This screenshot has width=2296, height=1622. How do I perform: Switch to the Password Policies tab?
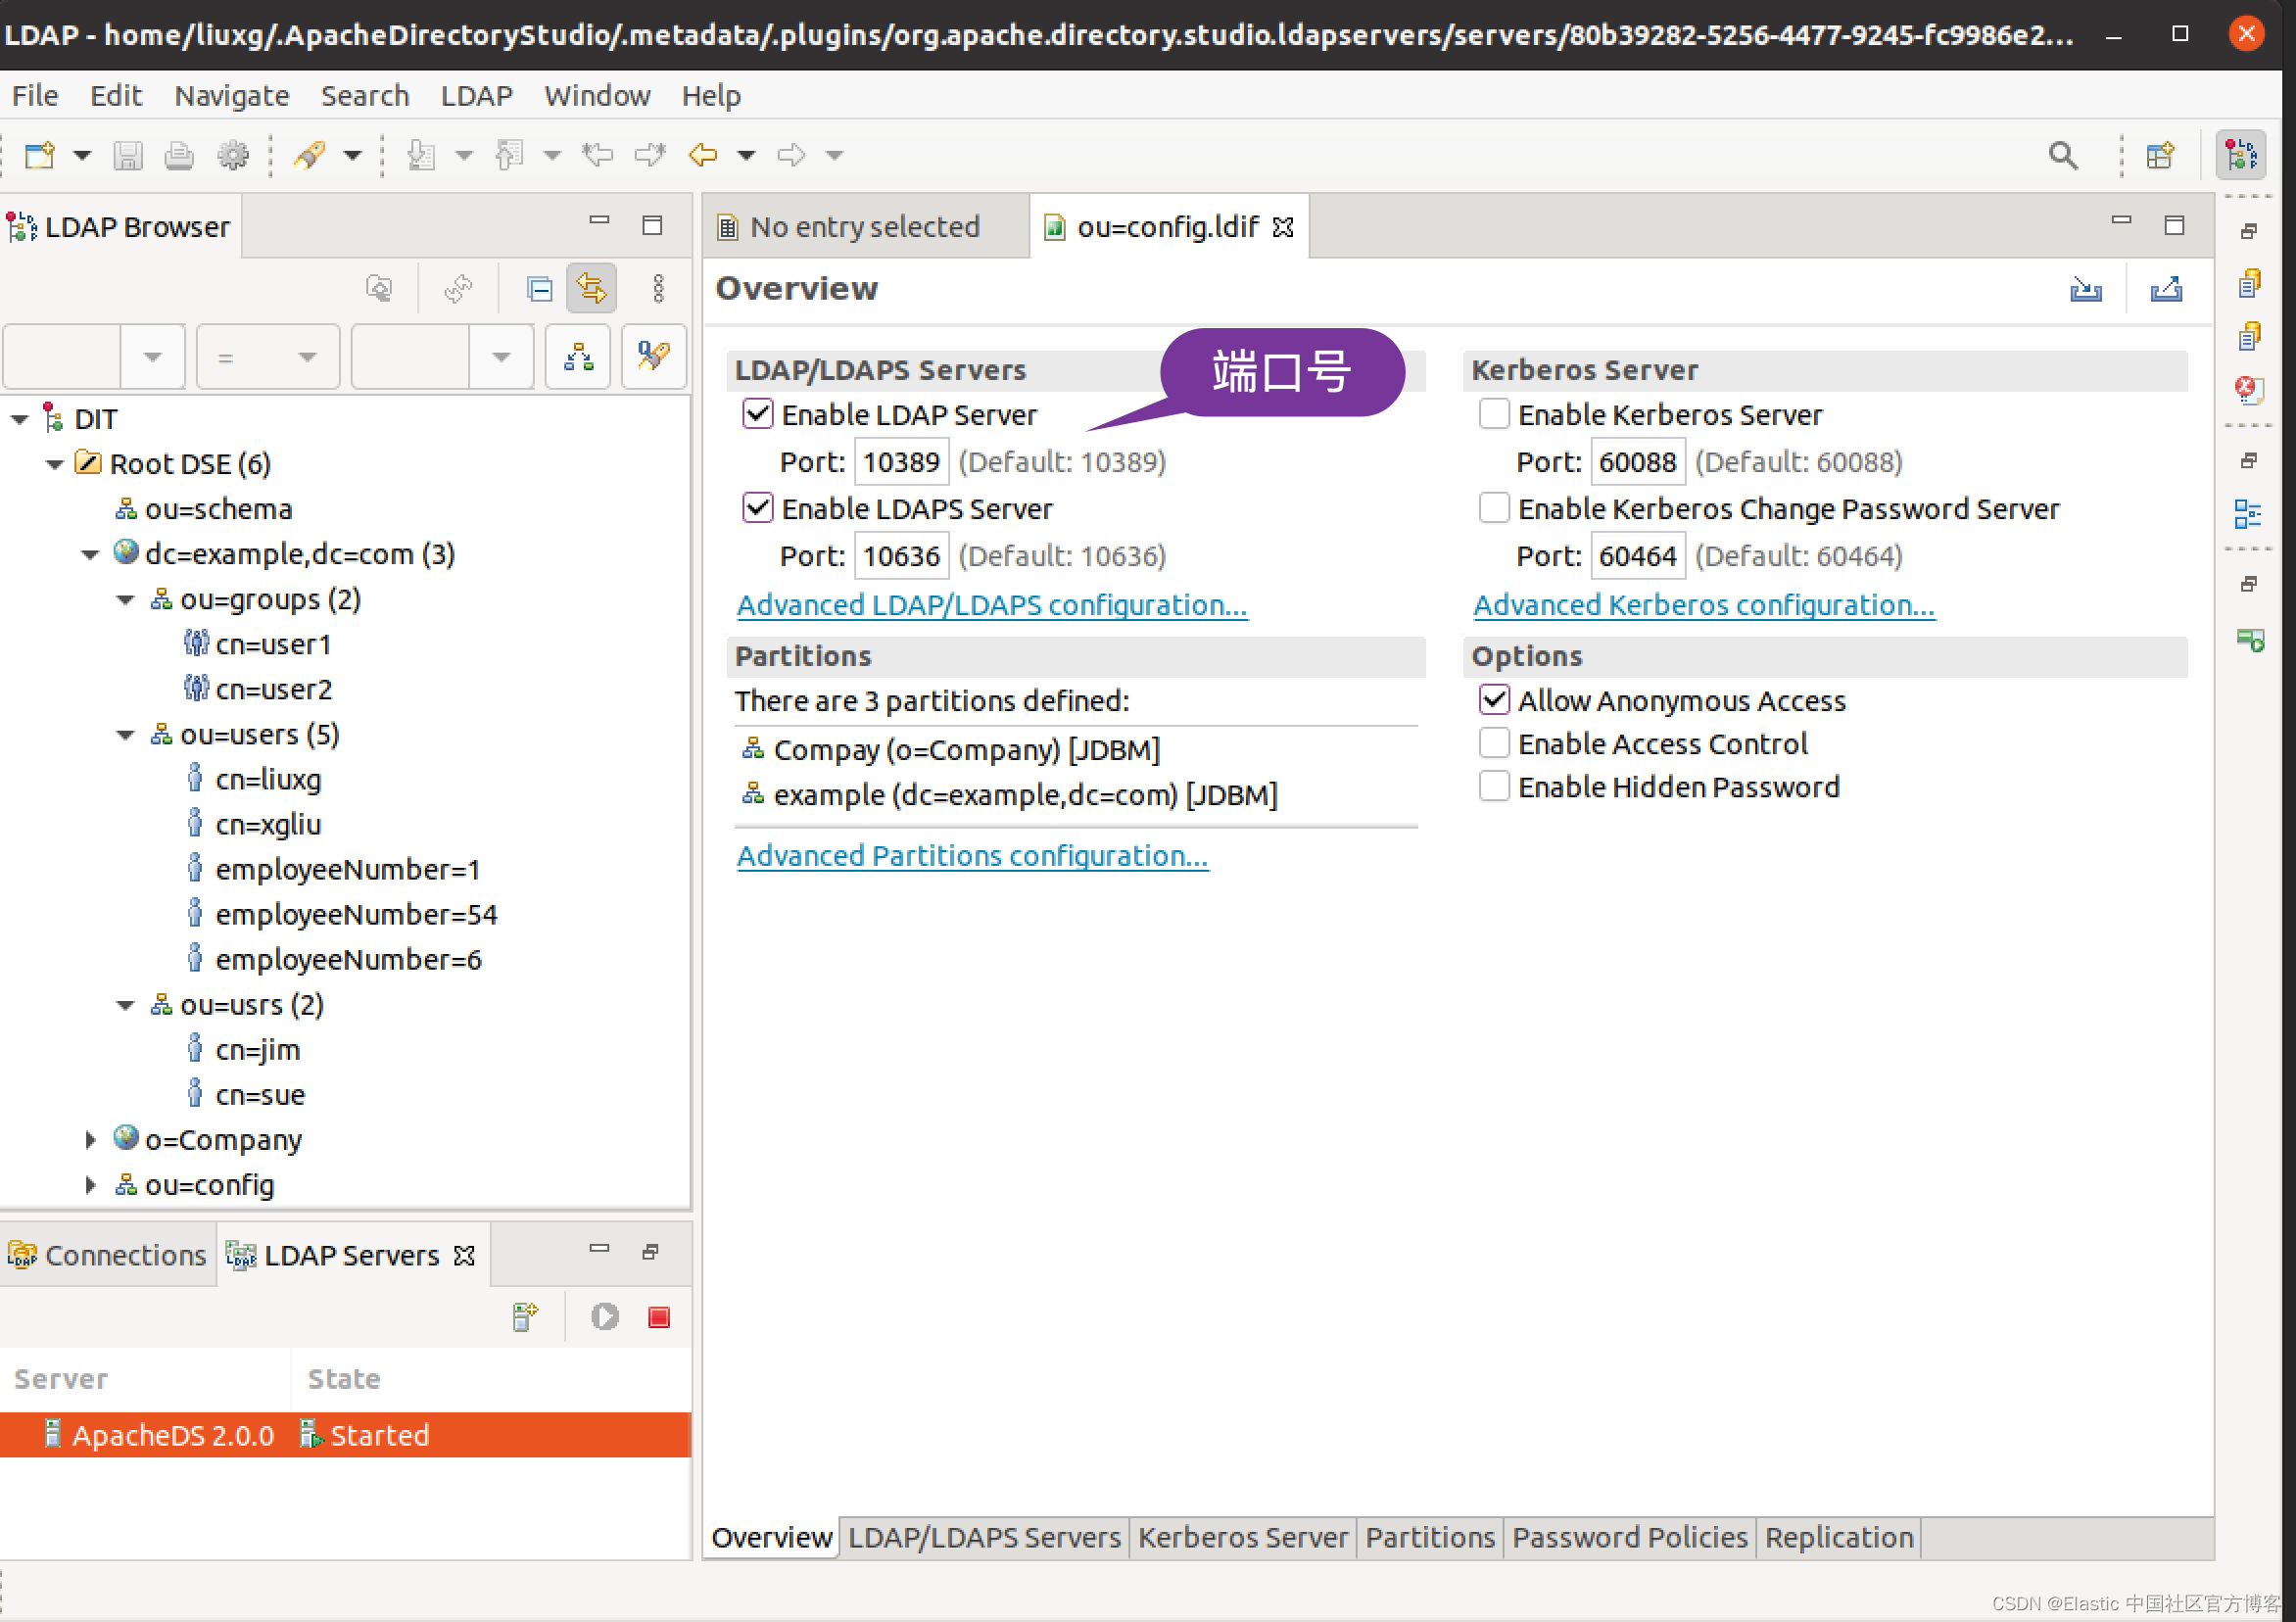tap(1629, 1537)
